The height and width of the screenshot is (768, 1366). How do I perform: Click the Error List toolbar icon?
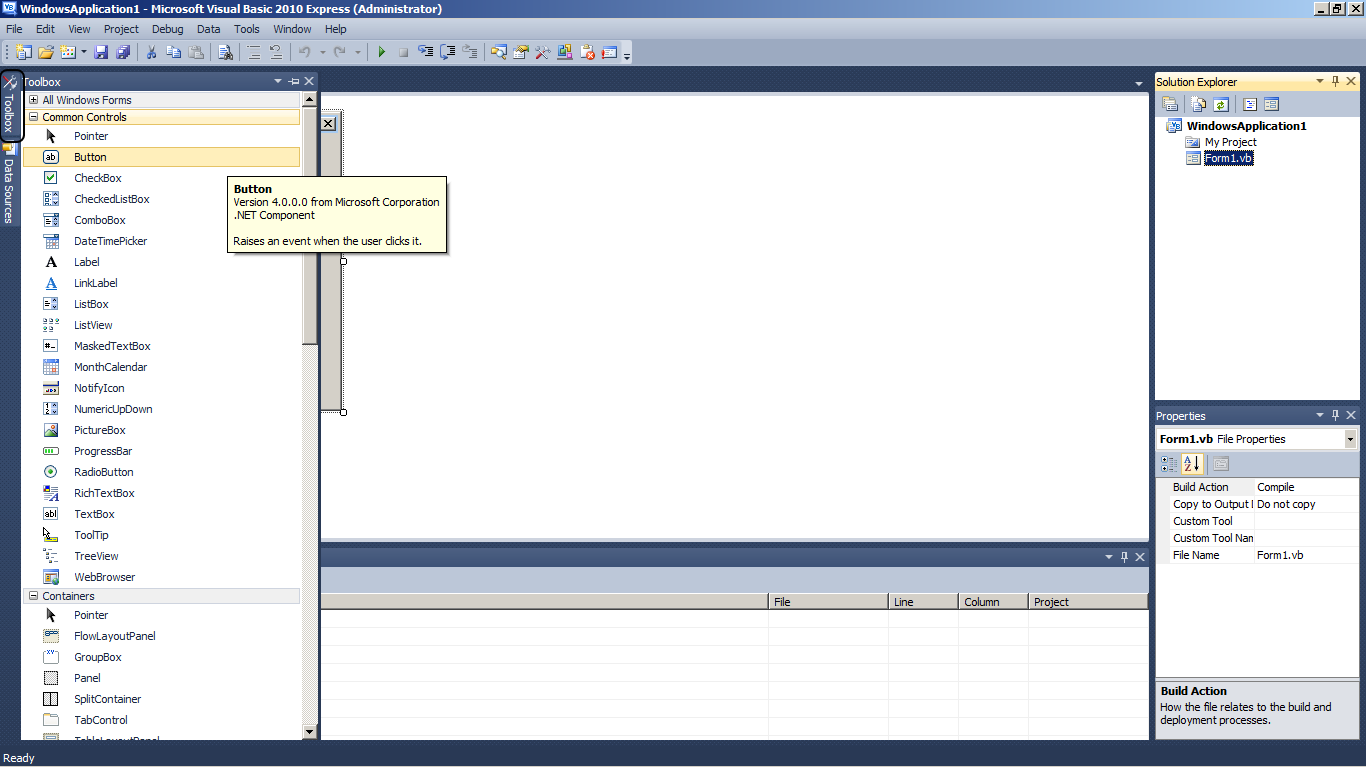click(x=587, y=52)
